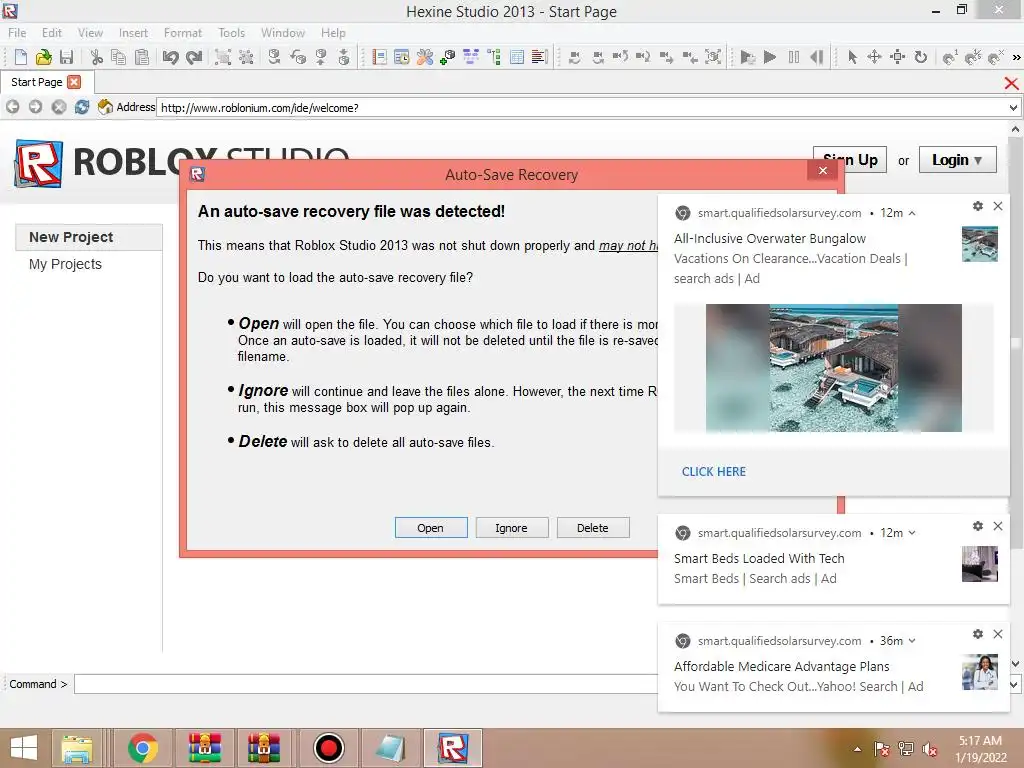Click the Zoom to extents camera icon
Screen dimensions: 1024x768
714,57
